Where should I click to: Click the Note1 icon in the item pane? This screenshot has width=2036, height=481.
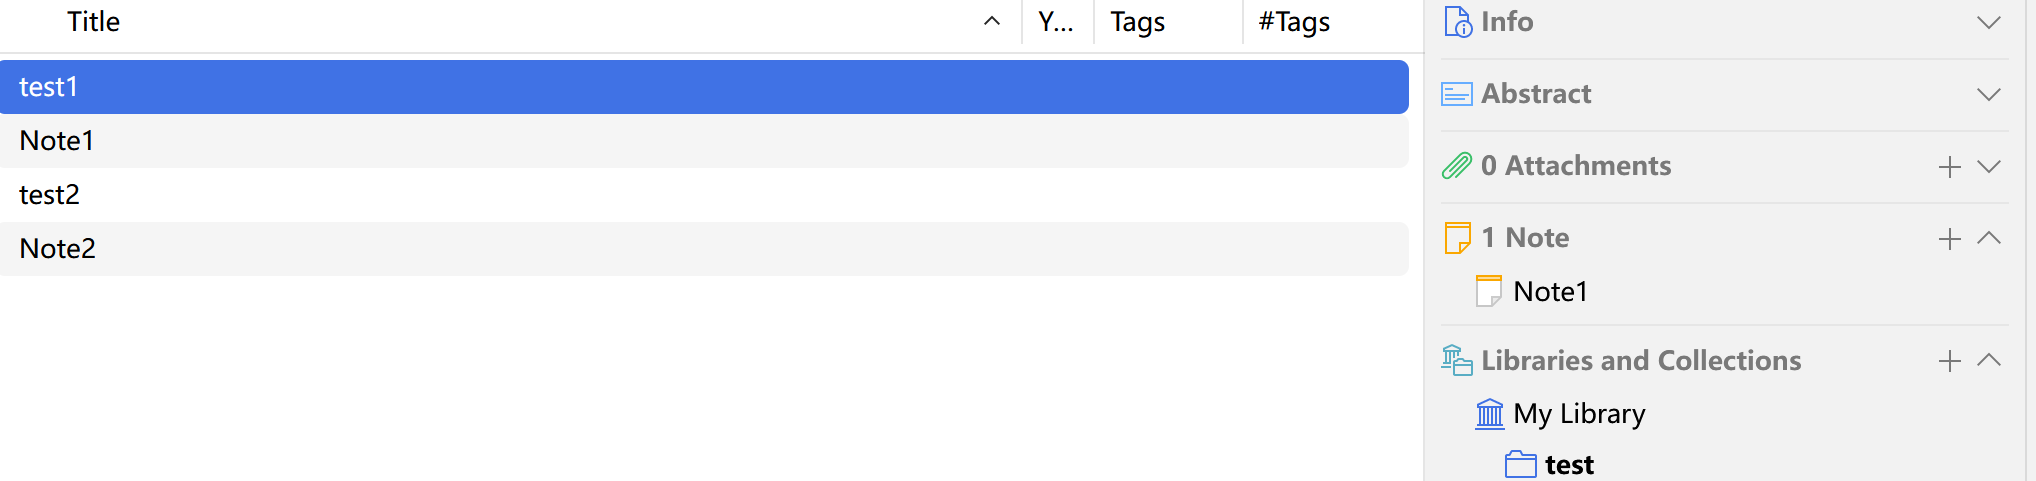point(1489,291)
